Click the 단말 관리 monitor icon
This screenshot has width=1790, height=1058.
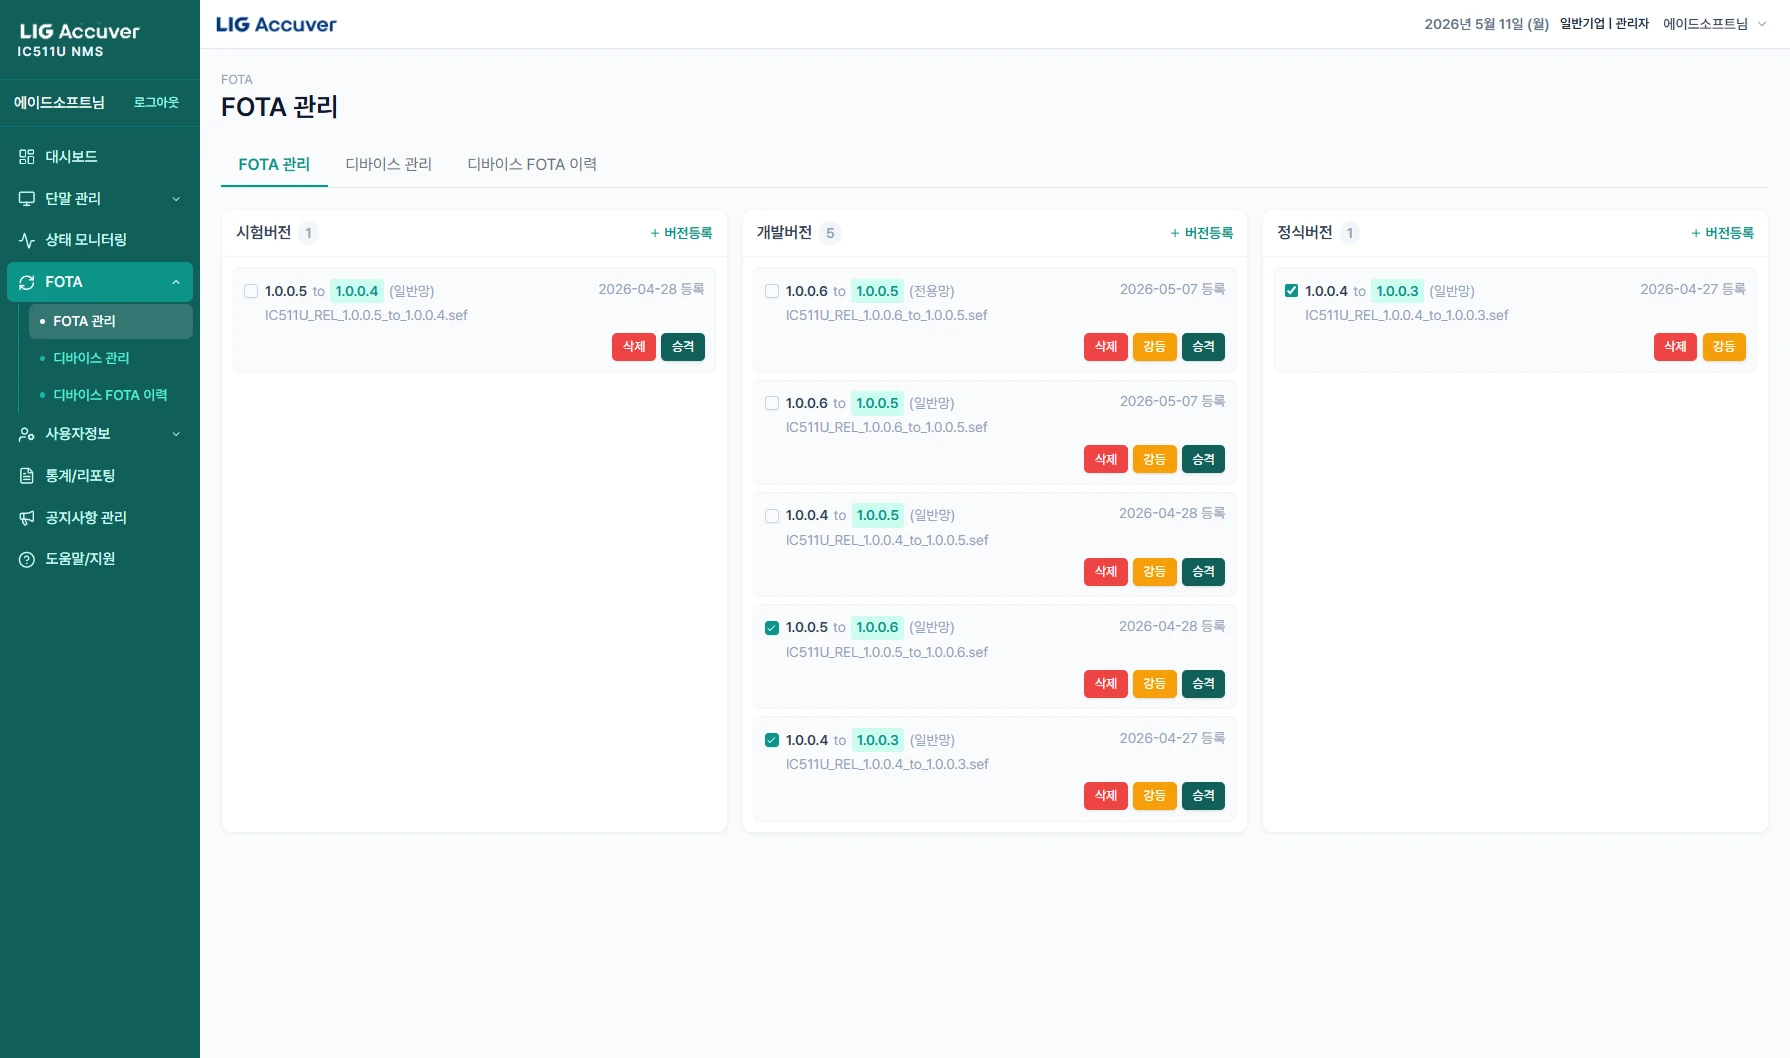27,199
